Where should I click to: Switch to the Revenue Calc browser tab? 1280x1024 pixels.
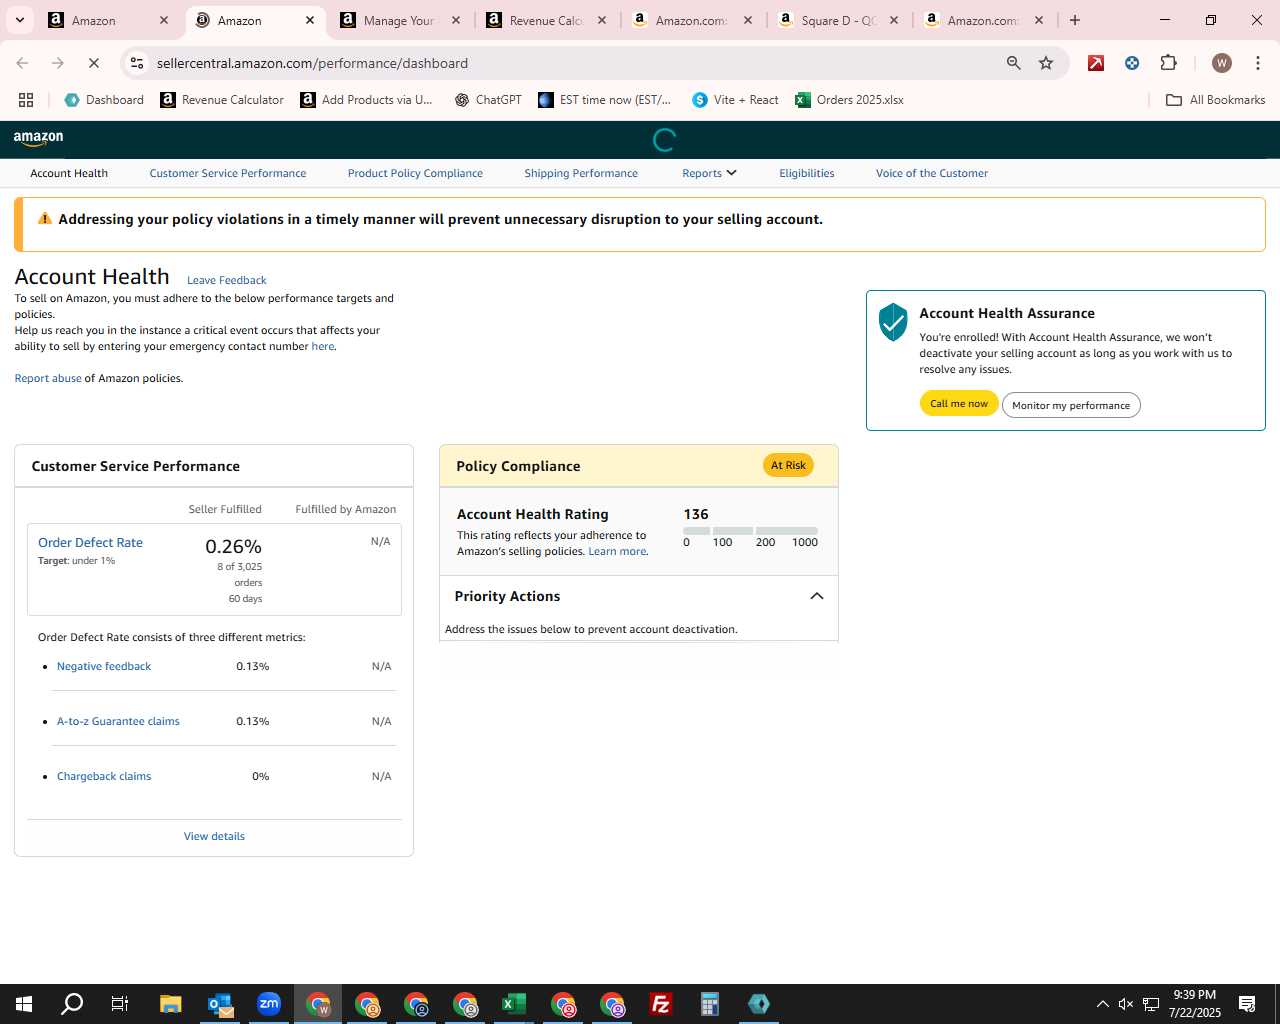[x=545, y=20]
